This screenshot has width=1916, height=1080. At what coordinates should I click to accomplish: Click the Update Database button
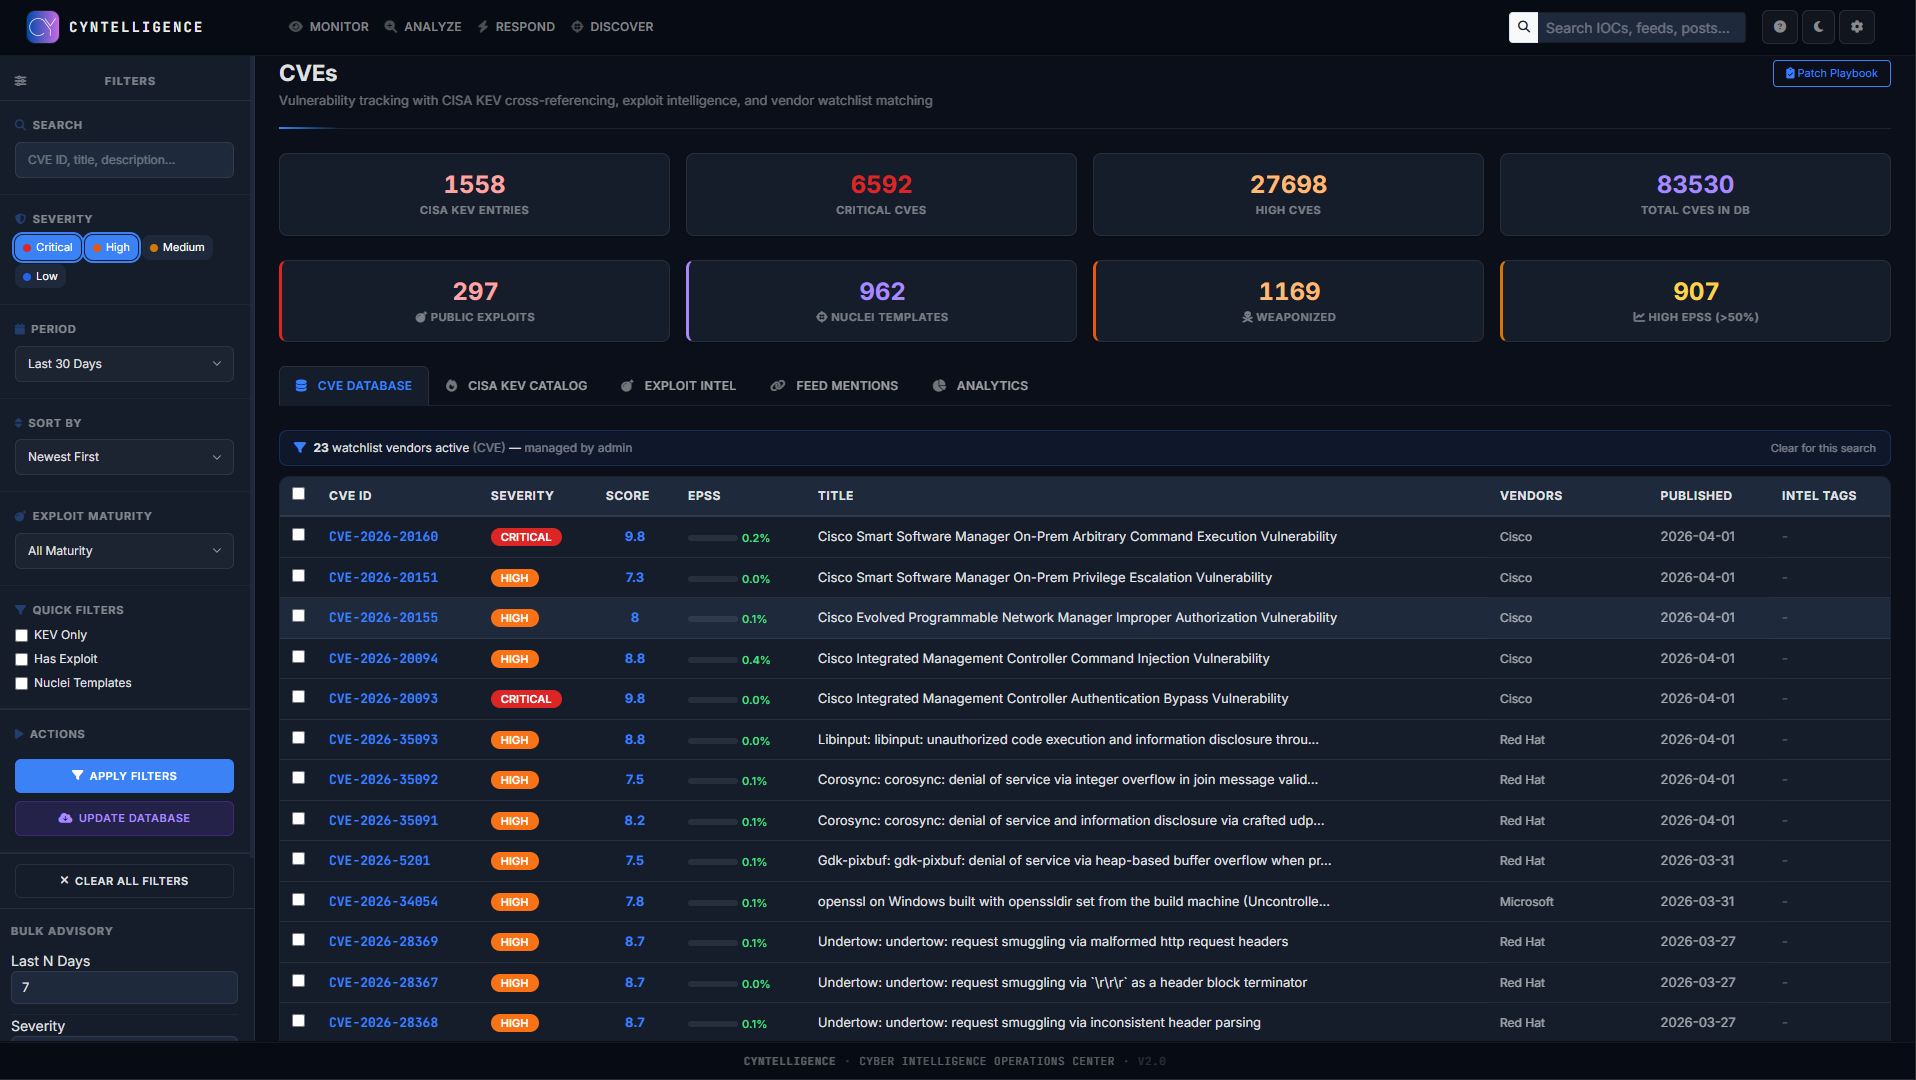pyautogui.click(x=124, y=818)
